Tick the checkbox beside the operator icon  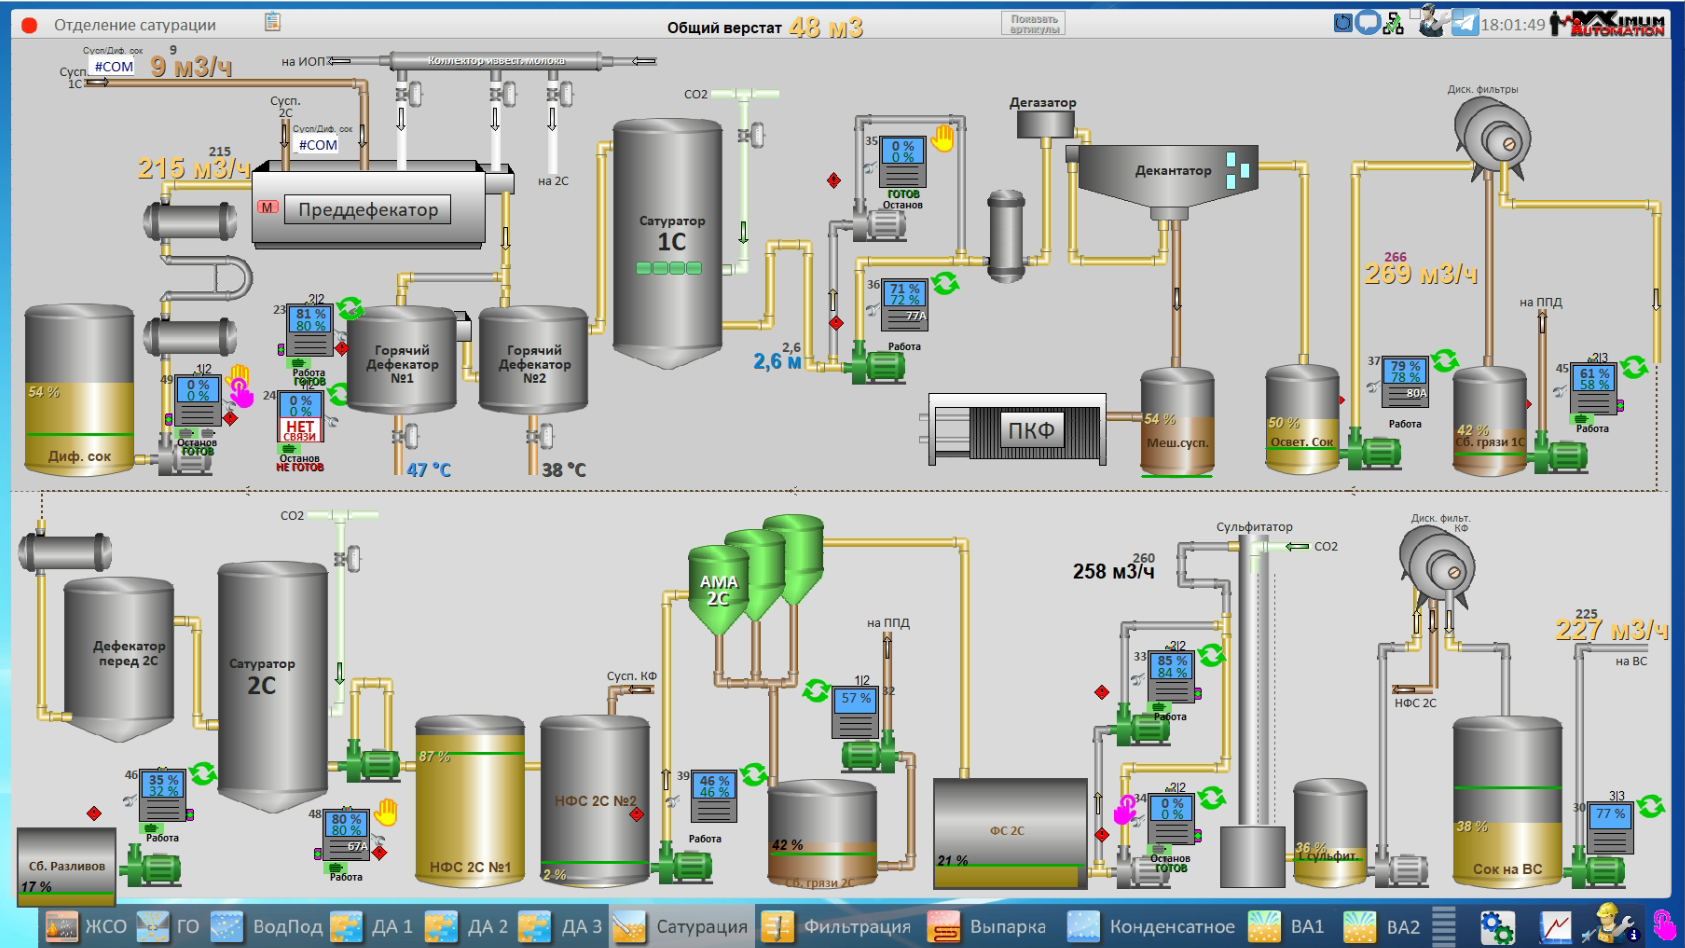[x=1416, y=14]
